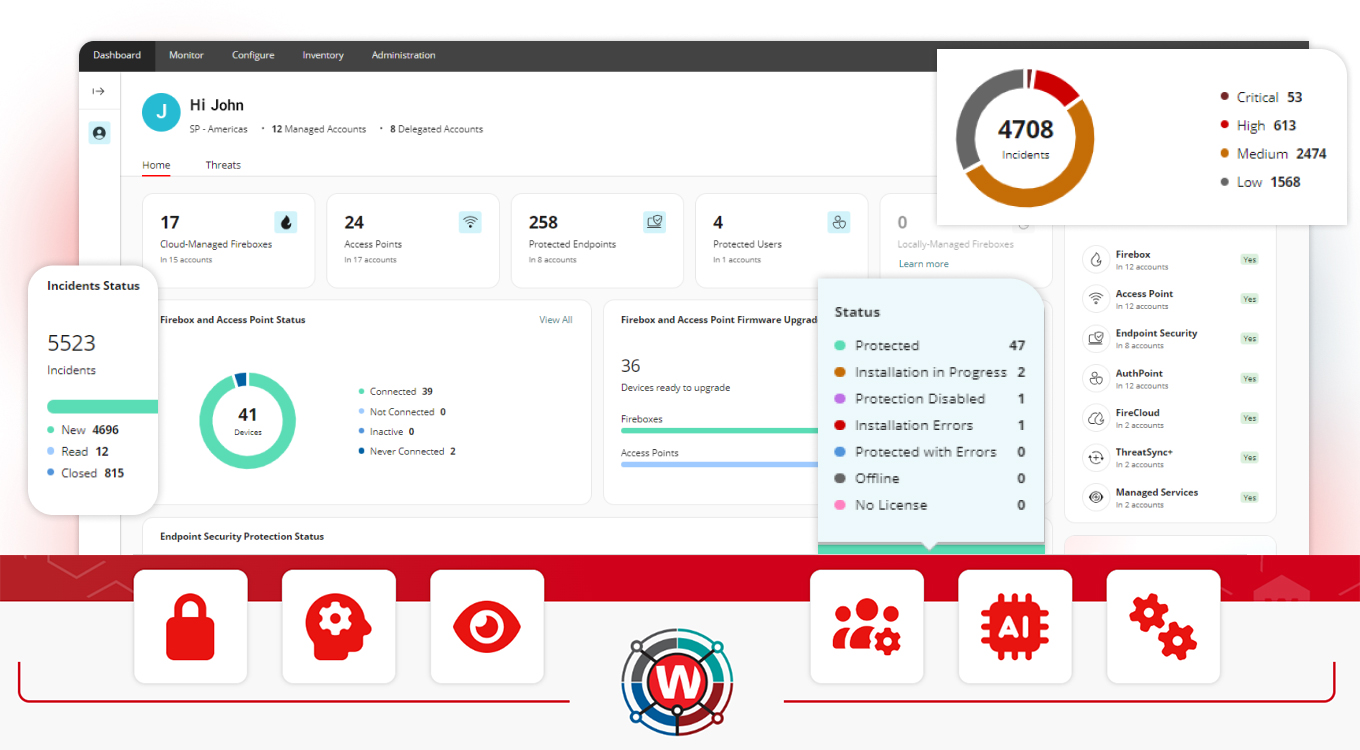
Task: Expand the sidebar arrow icon
Action: point(98,92)
